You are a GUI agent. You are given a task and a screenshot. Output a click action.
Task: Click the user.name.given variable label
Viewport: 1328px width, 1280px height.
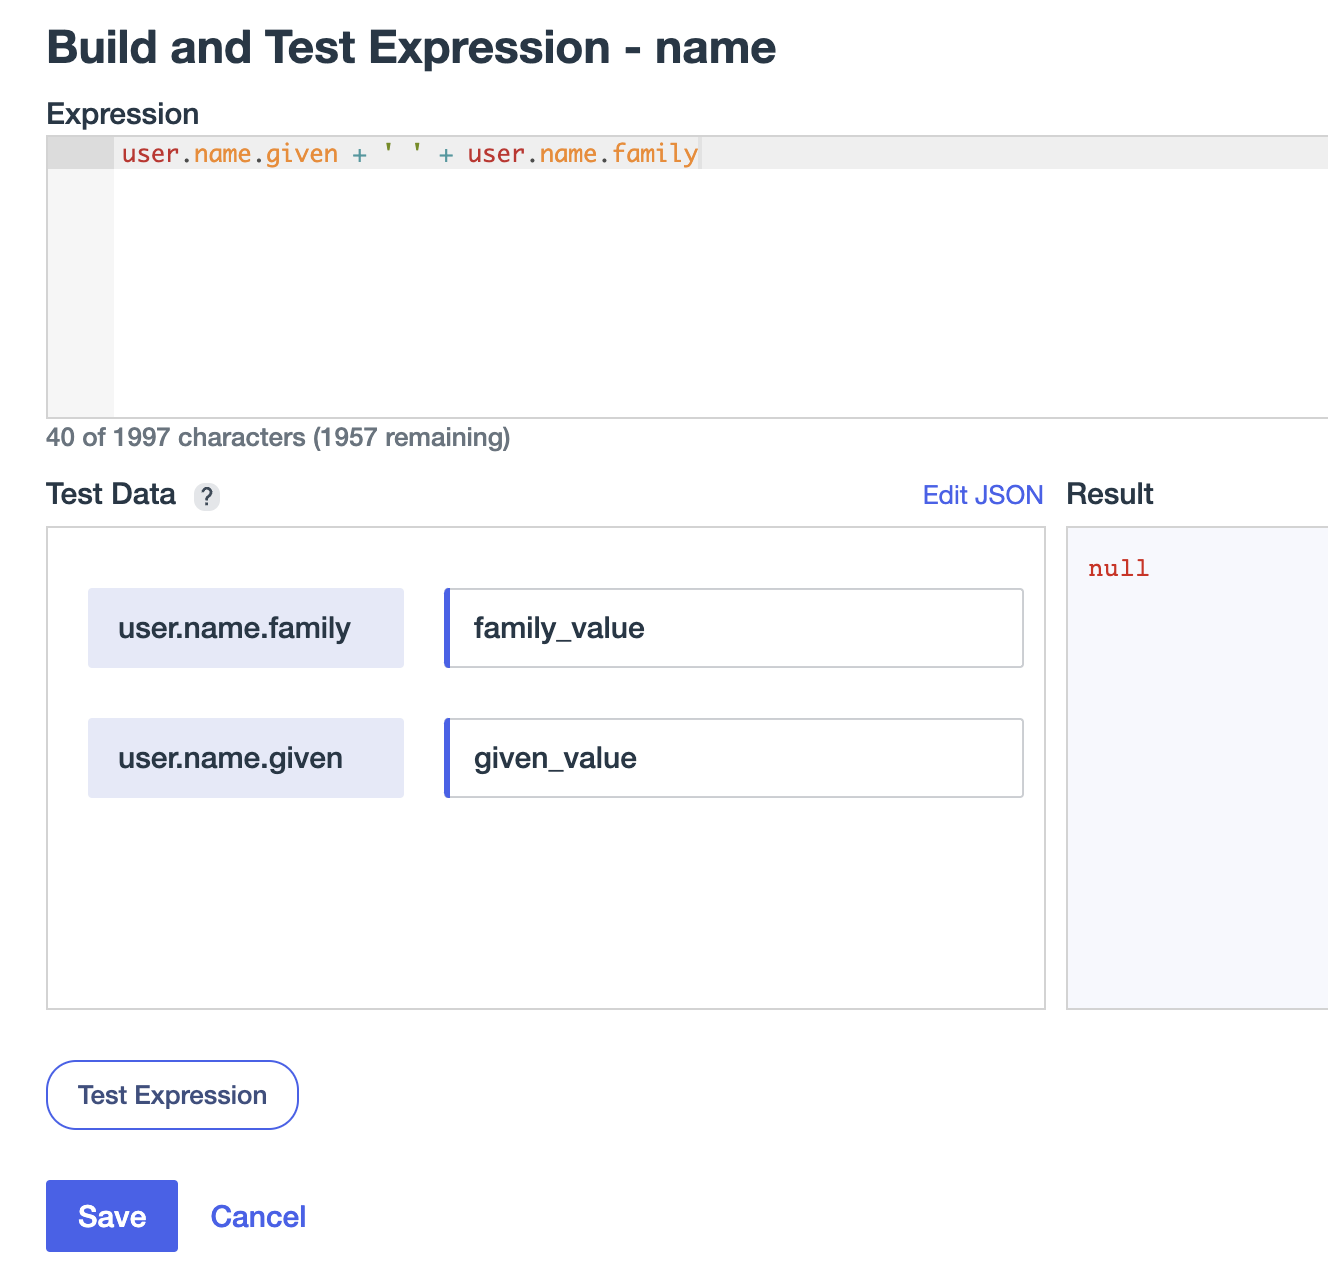pos(245,758)
